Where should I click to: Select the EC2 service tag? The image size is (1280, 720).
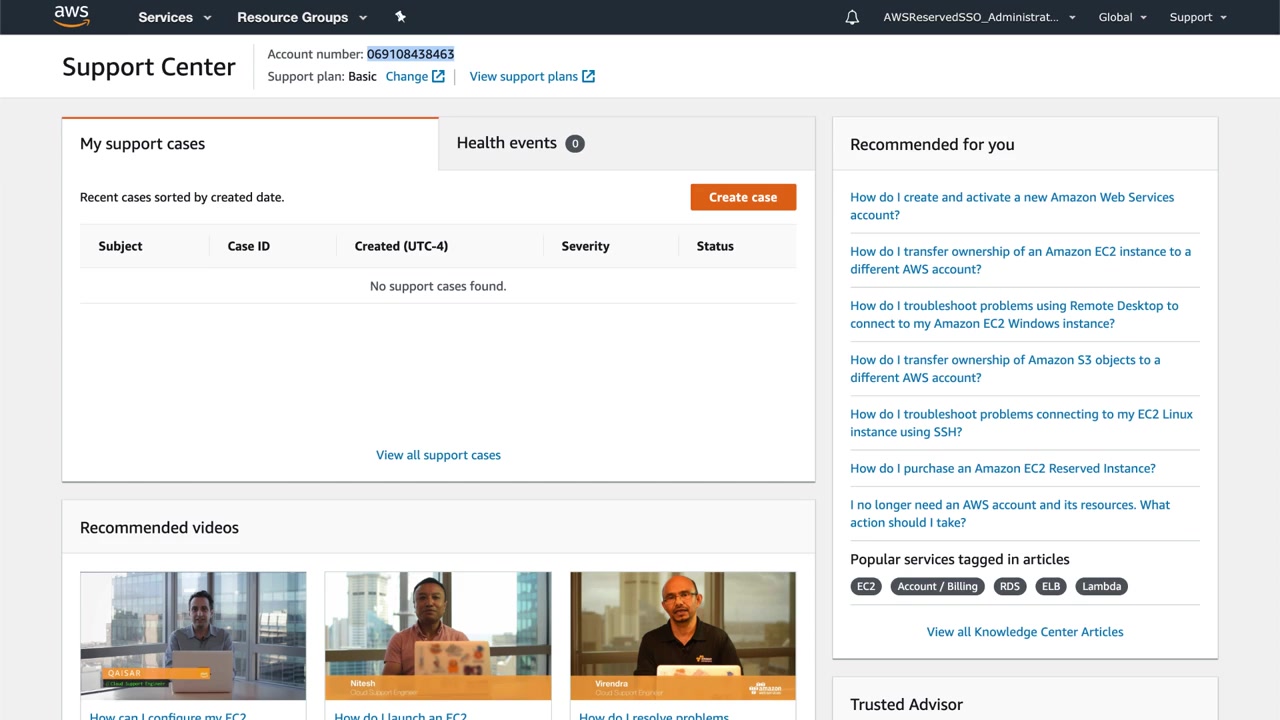[866, 586]
